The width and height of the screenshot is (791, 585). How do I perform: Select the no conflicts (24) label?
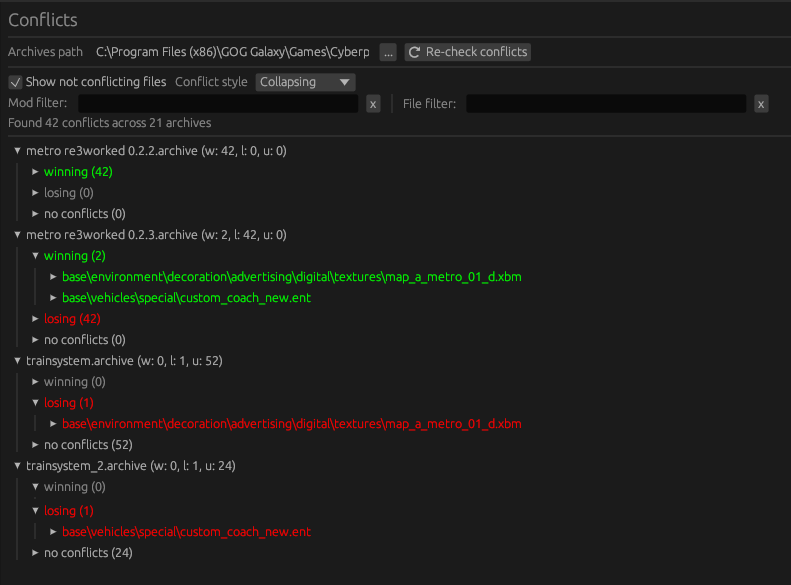point(88,553)
